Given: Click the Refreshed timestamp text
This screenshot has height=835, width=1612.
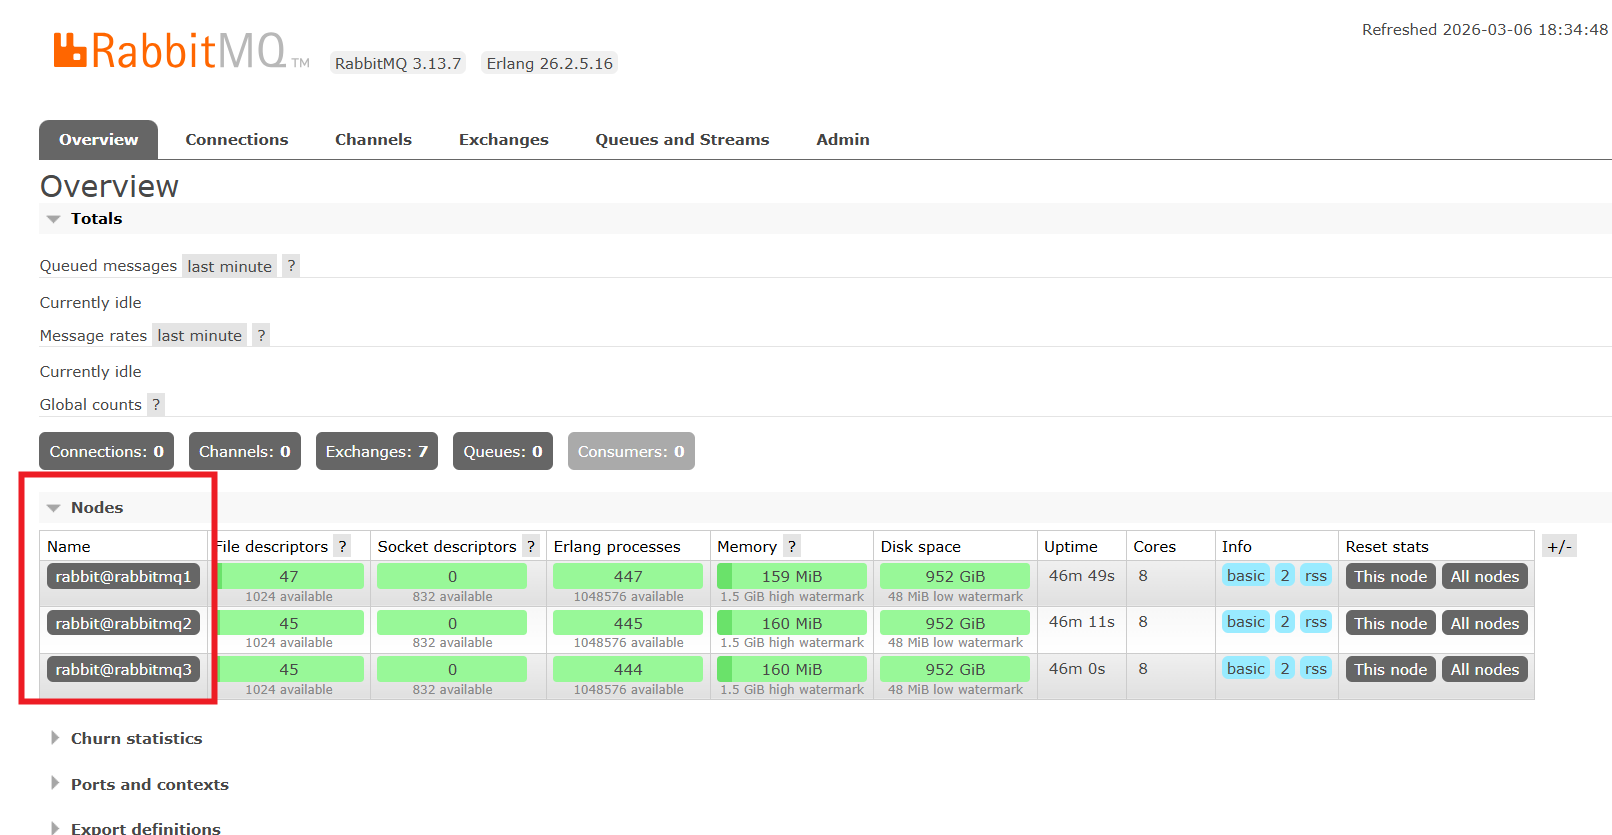Looking at the screenshot, I should [1485, 30].
